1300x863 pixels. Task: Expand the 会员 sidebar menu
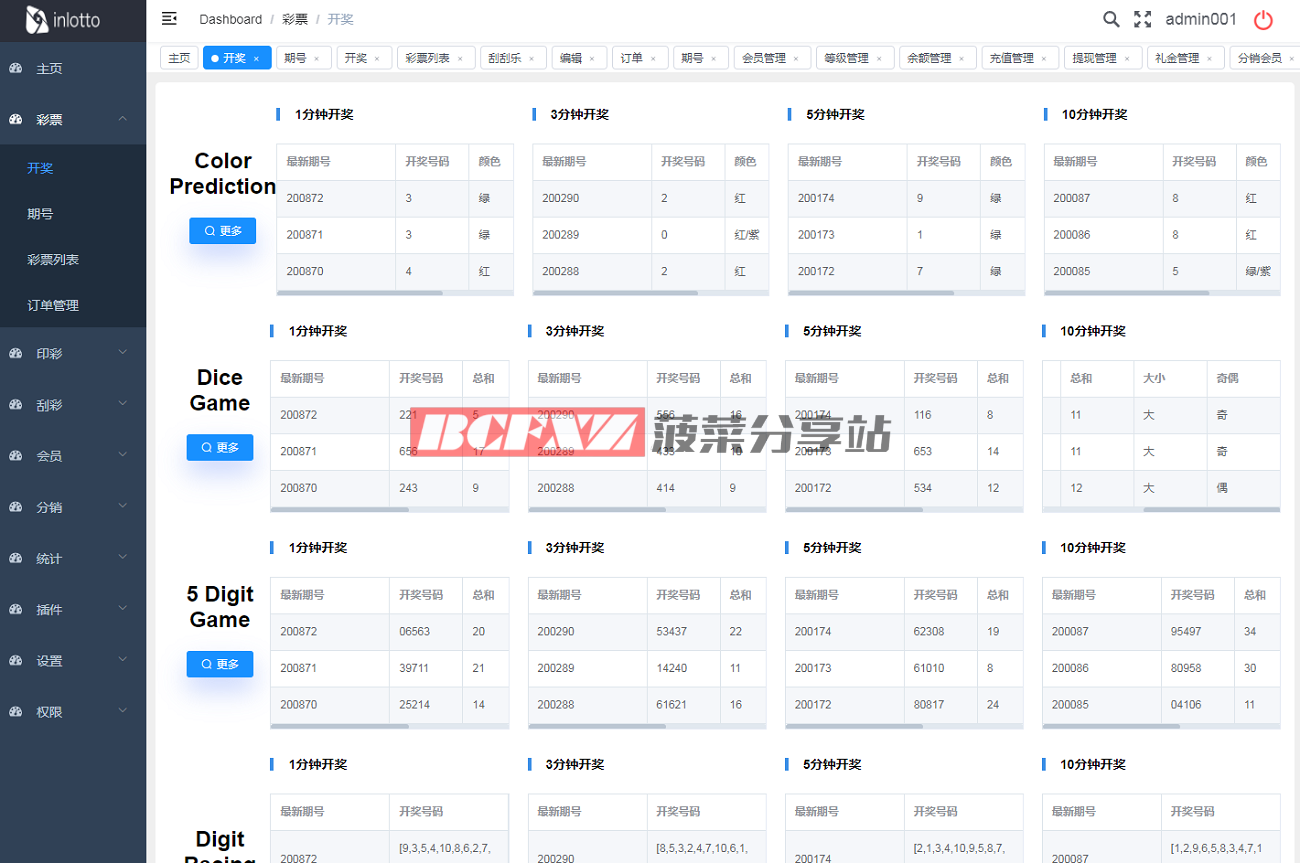point(122,455)
